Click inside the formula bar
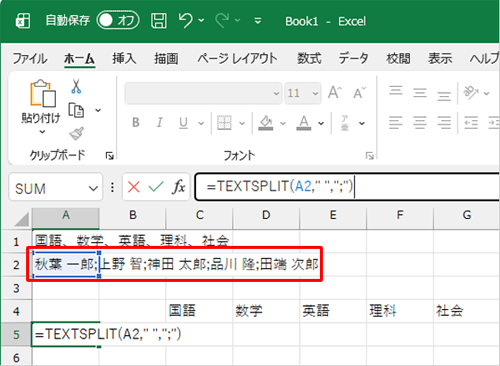Viewport: 500px width, 366px height. (347, 187)
